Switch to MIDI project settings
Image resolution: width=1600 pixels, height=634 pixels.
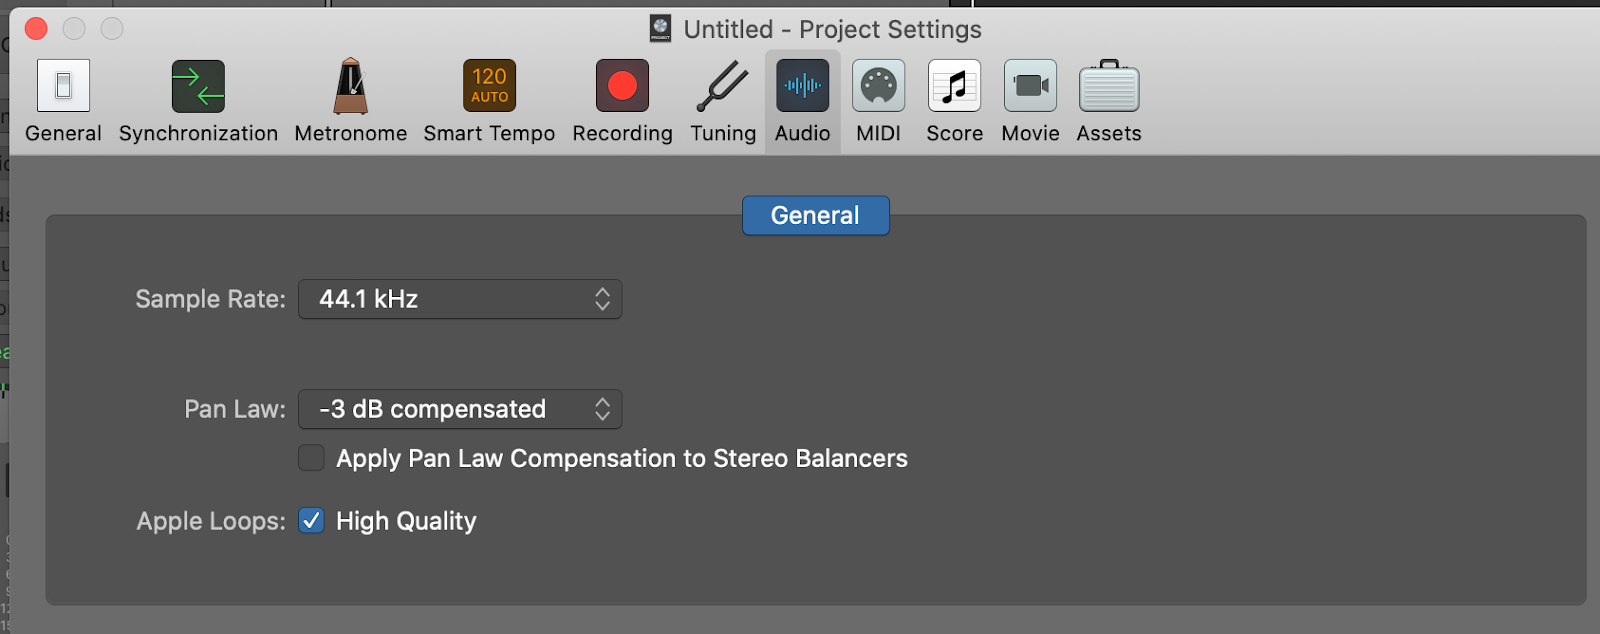click(x=878, y=86)
